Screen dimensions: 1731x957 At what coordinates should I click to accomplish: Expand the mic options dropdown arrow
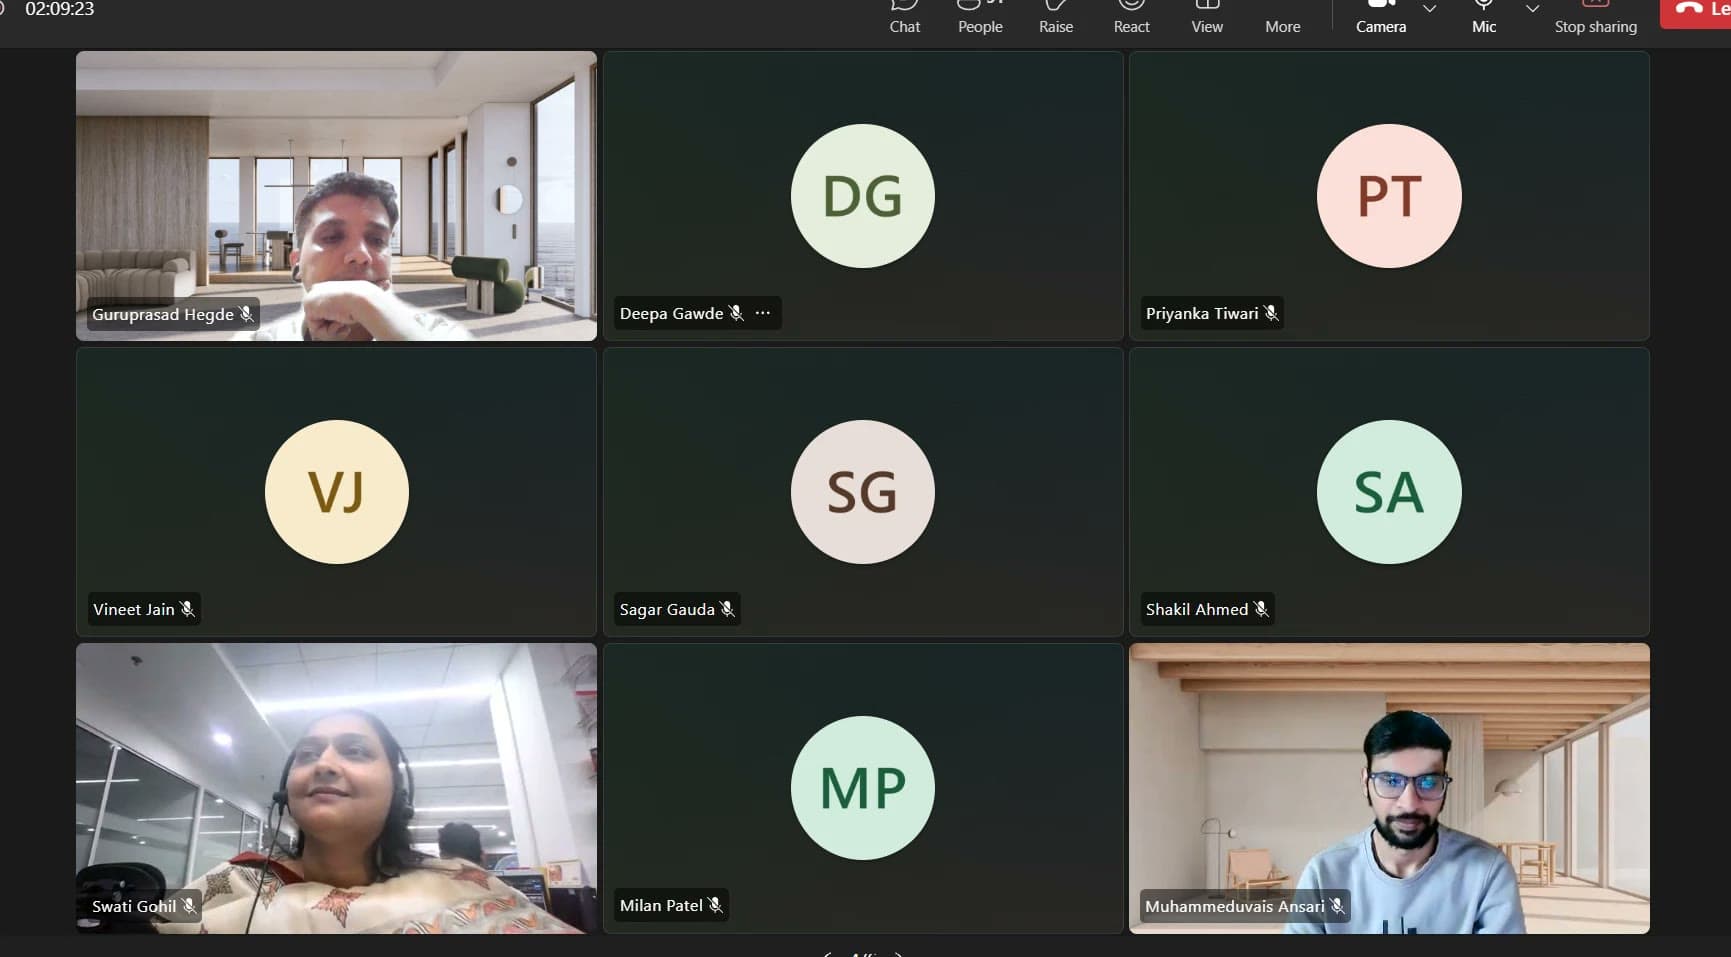pos(1532,10)
